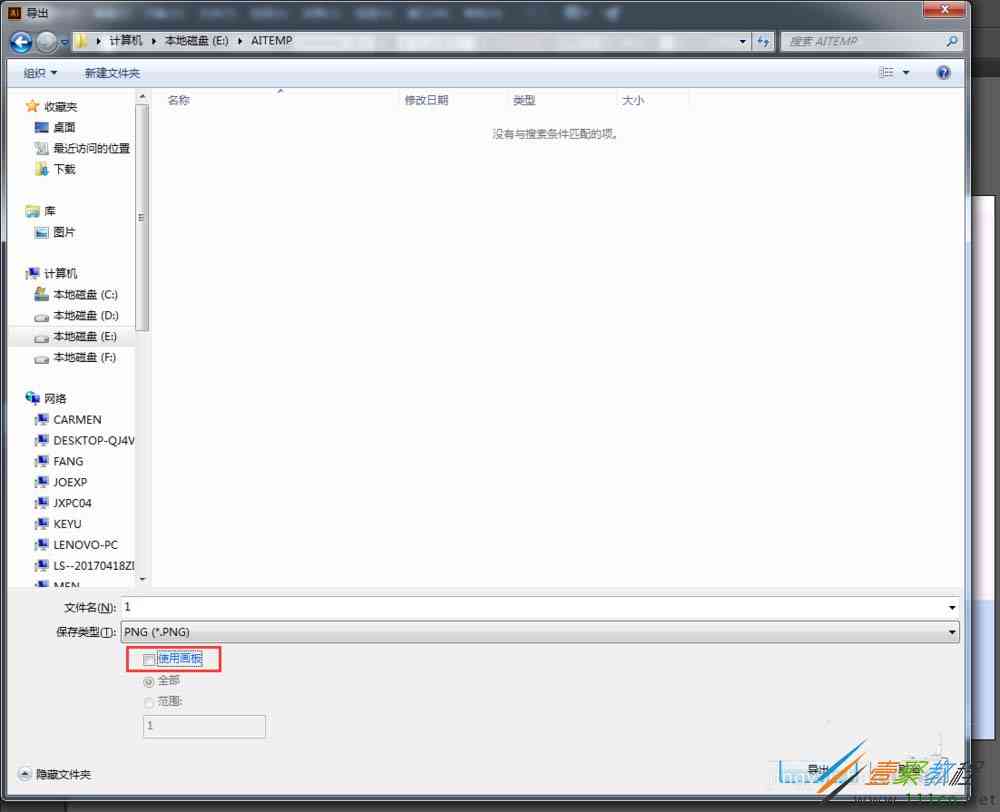Select DESKTOP-QJ4V network computer
The image size is (1000, 812).
point(84,441)
